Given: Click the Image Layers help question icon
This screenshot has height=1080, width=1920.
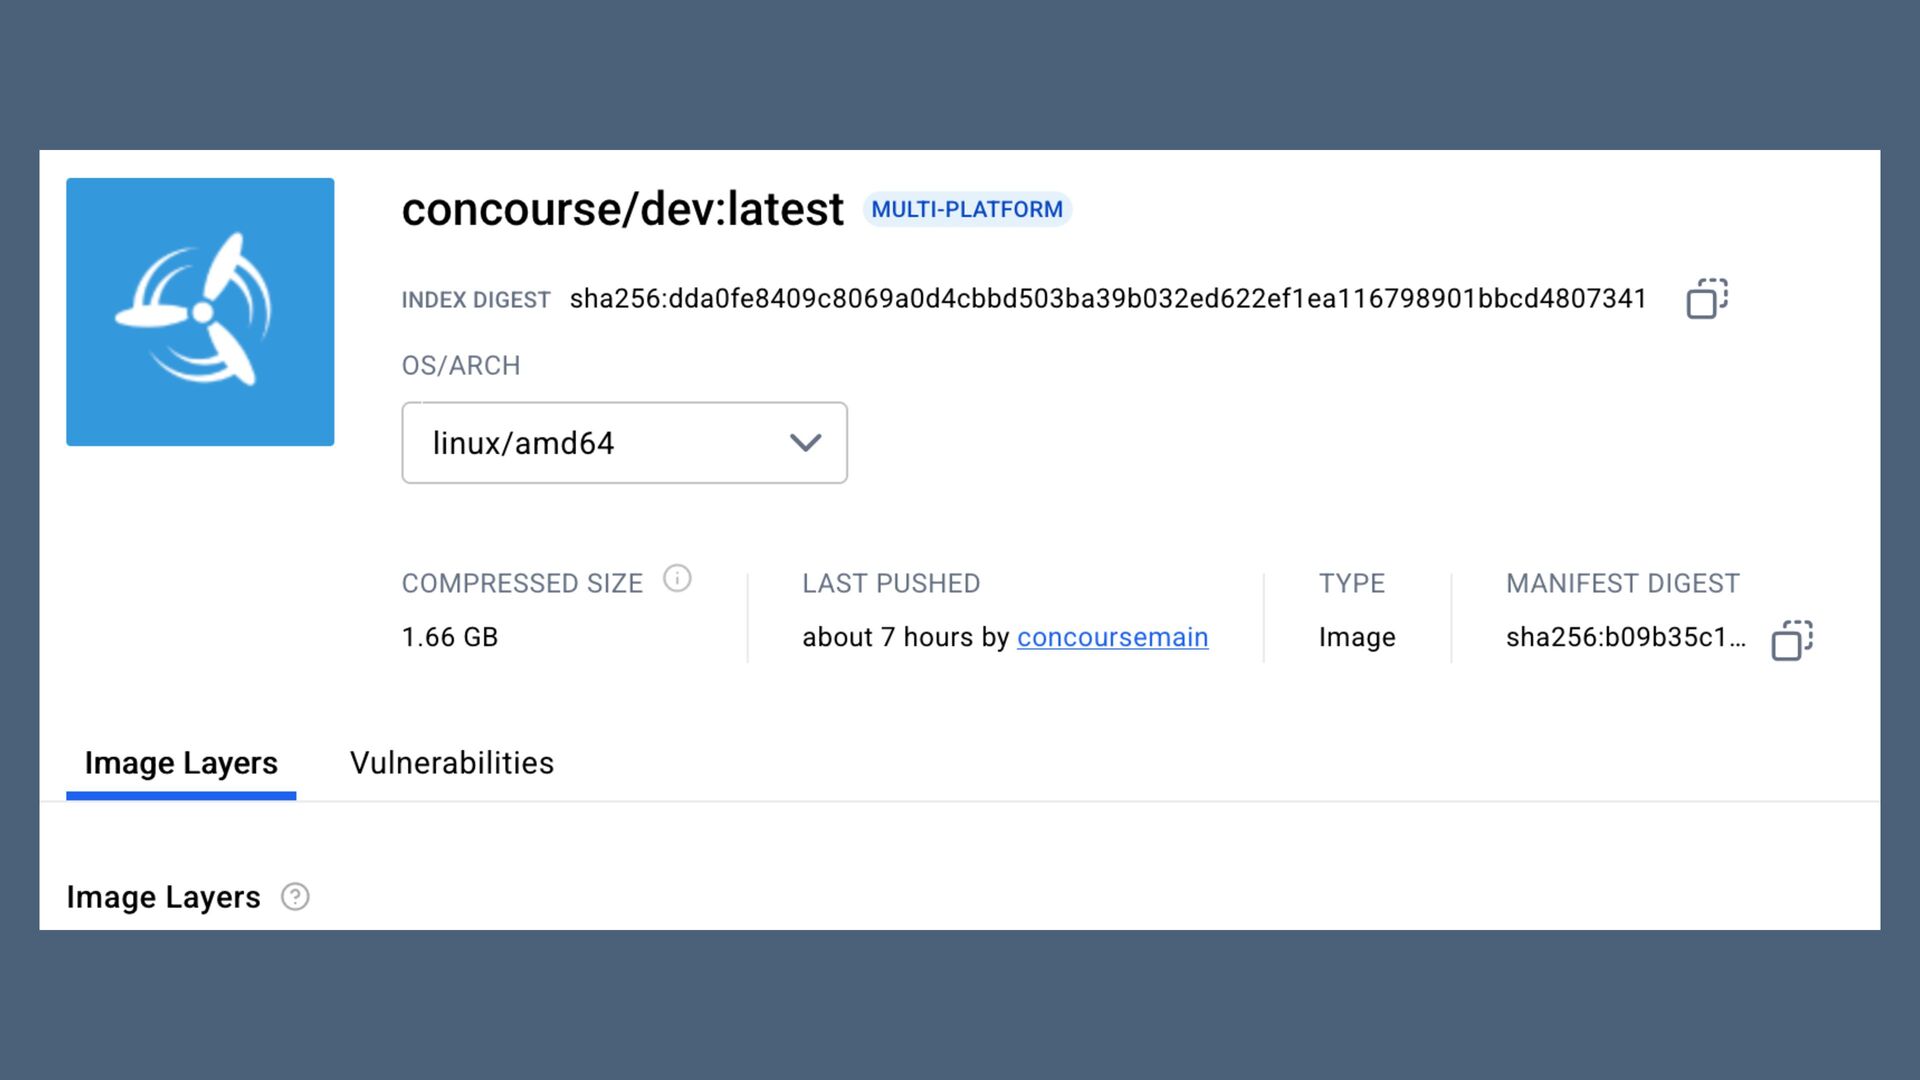Looking at the screenshot, I should [x=295, y=897].
